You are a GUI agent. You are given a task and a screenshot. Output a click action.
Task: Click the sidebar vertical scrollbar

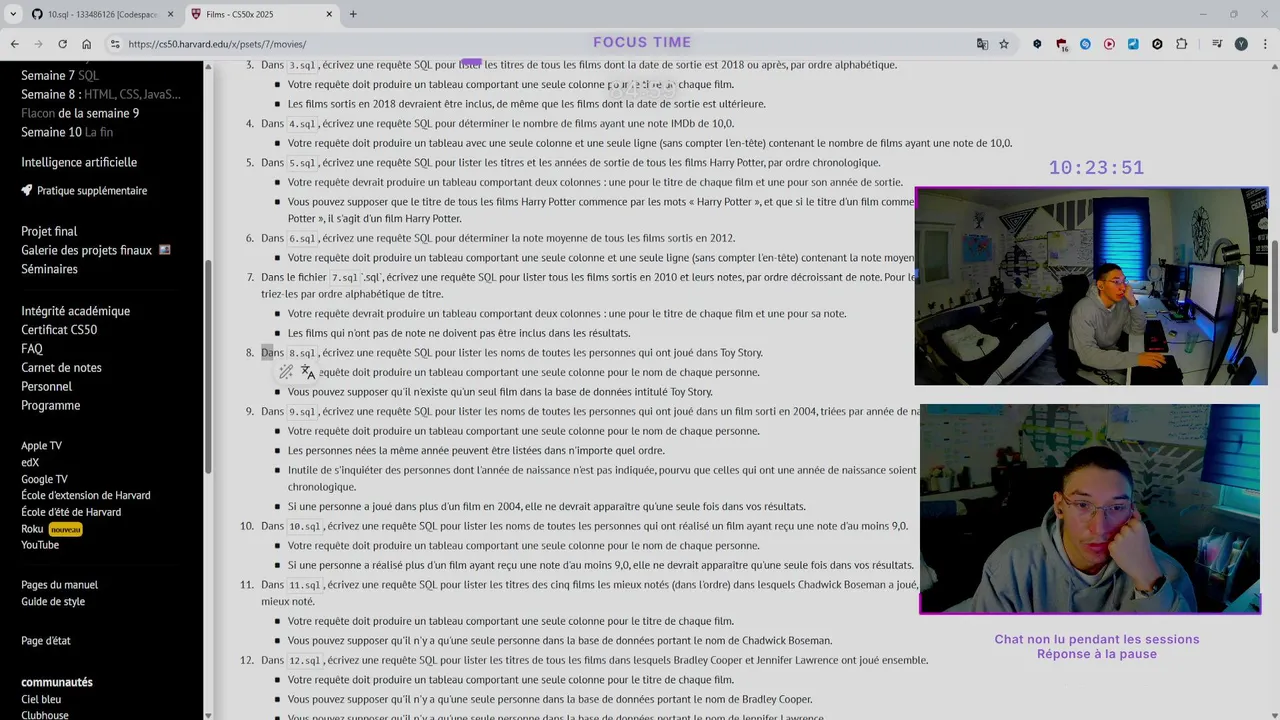click(208, 365)
